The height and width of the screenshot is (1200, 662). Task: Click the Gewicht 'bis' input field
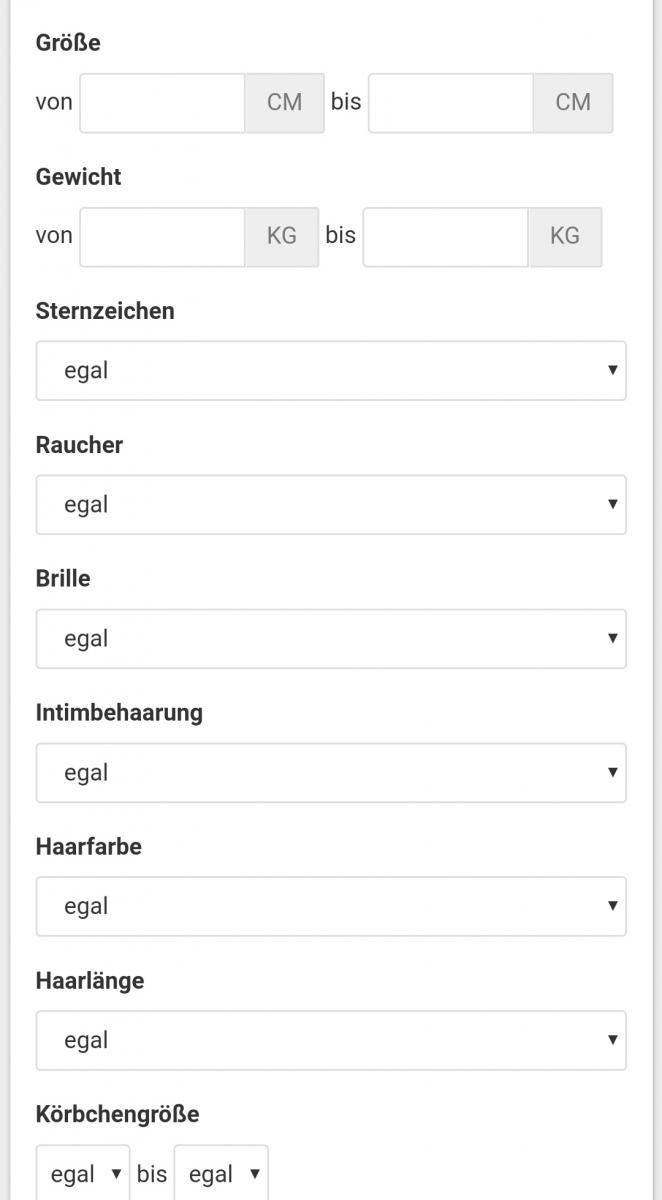click(445, 237)
